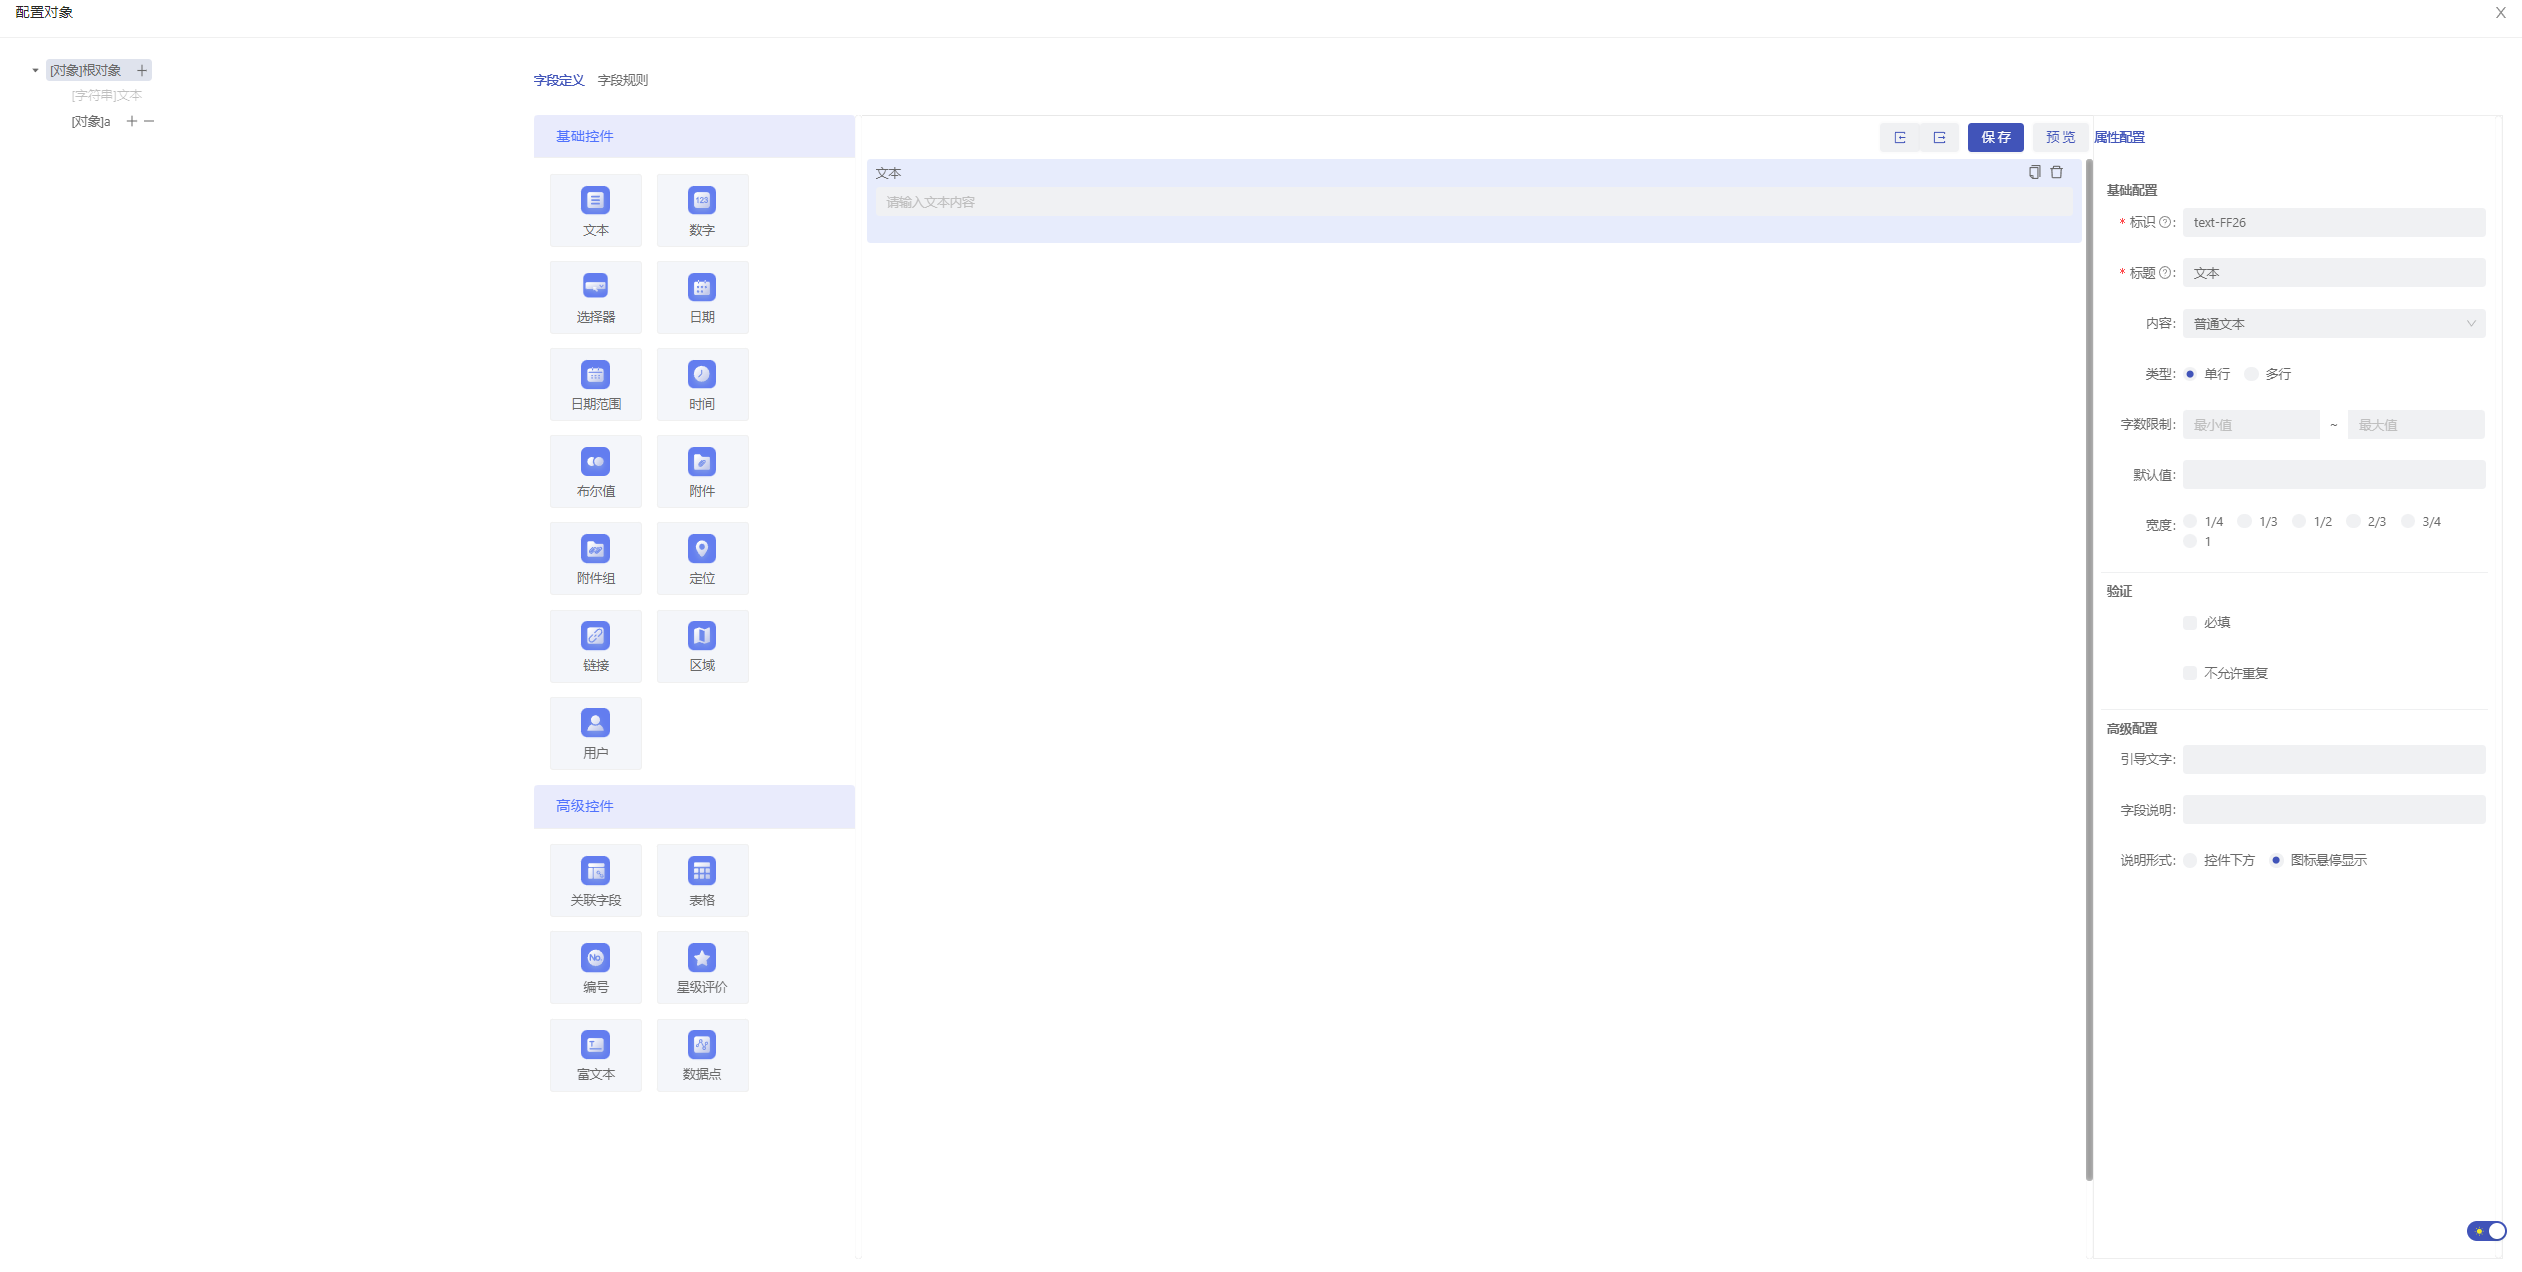Click the 默认值 default value field

[x=2333, y=475]
